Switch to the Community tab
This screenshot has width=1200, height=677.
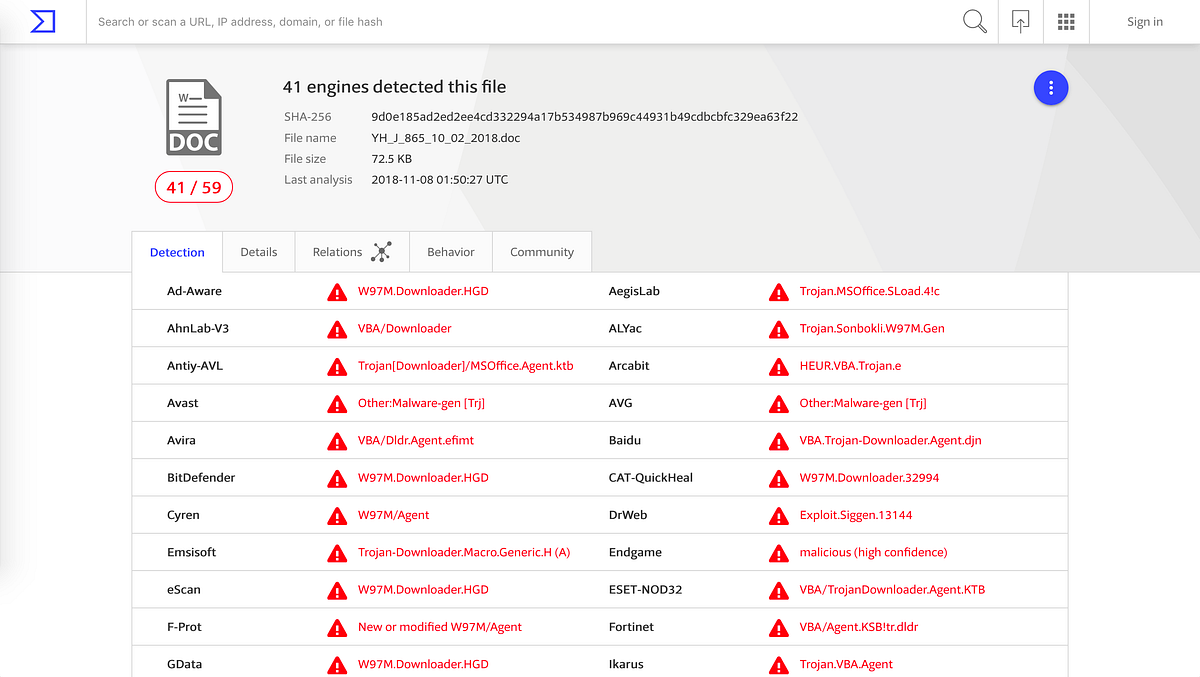(x=541, y=251)
